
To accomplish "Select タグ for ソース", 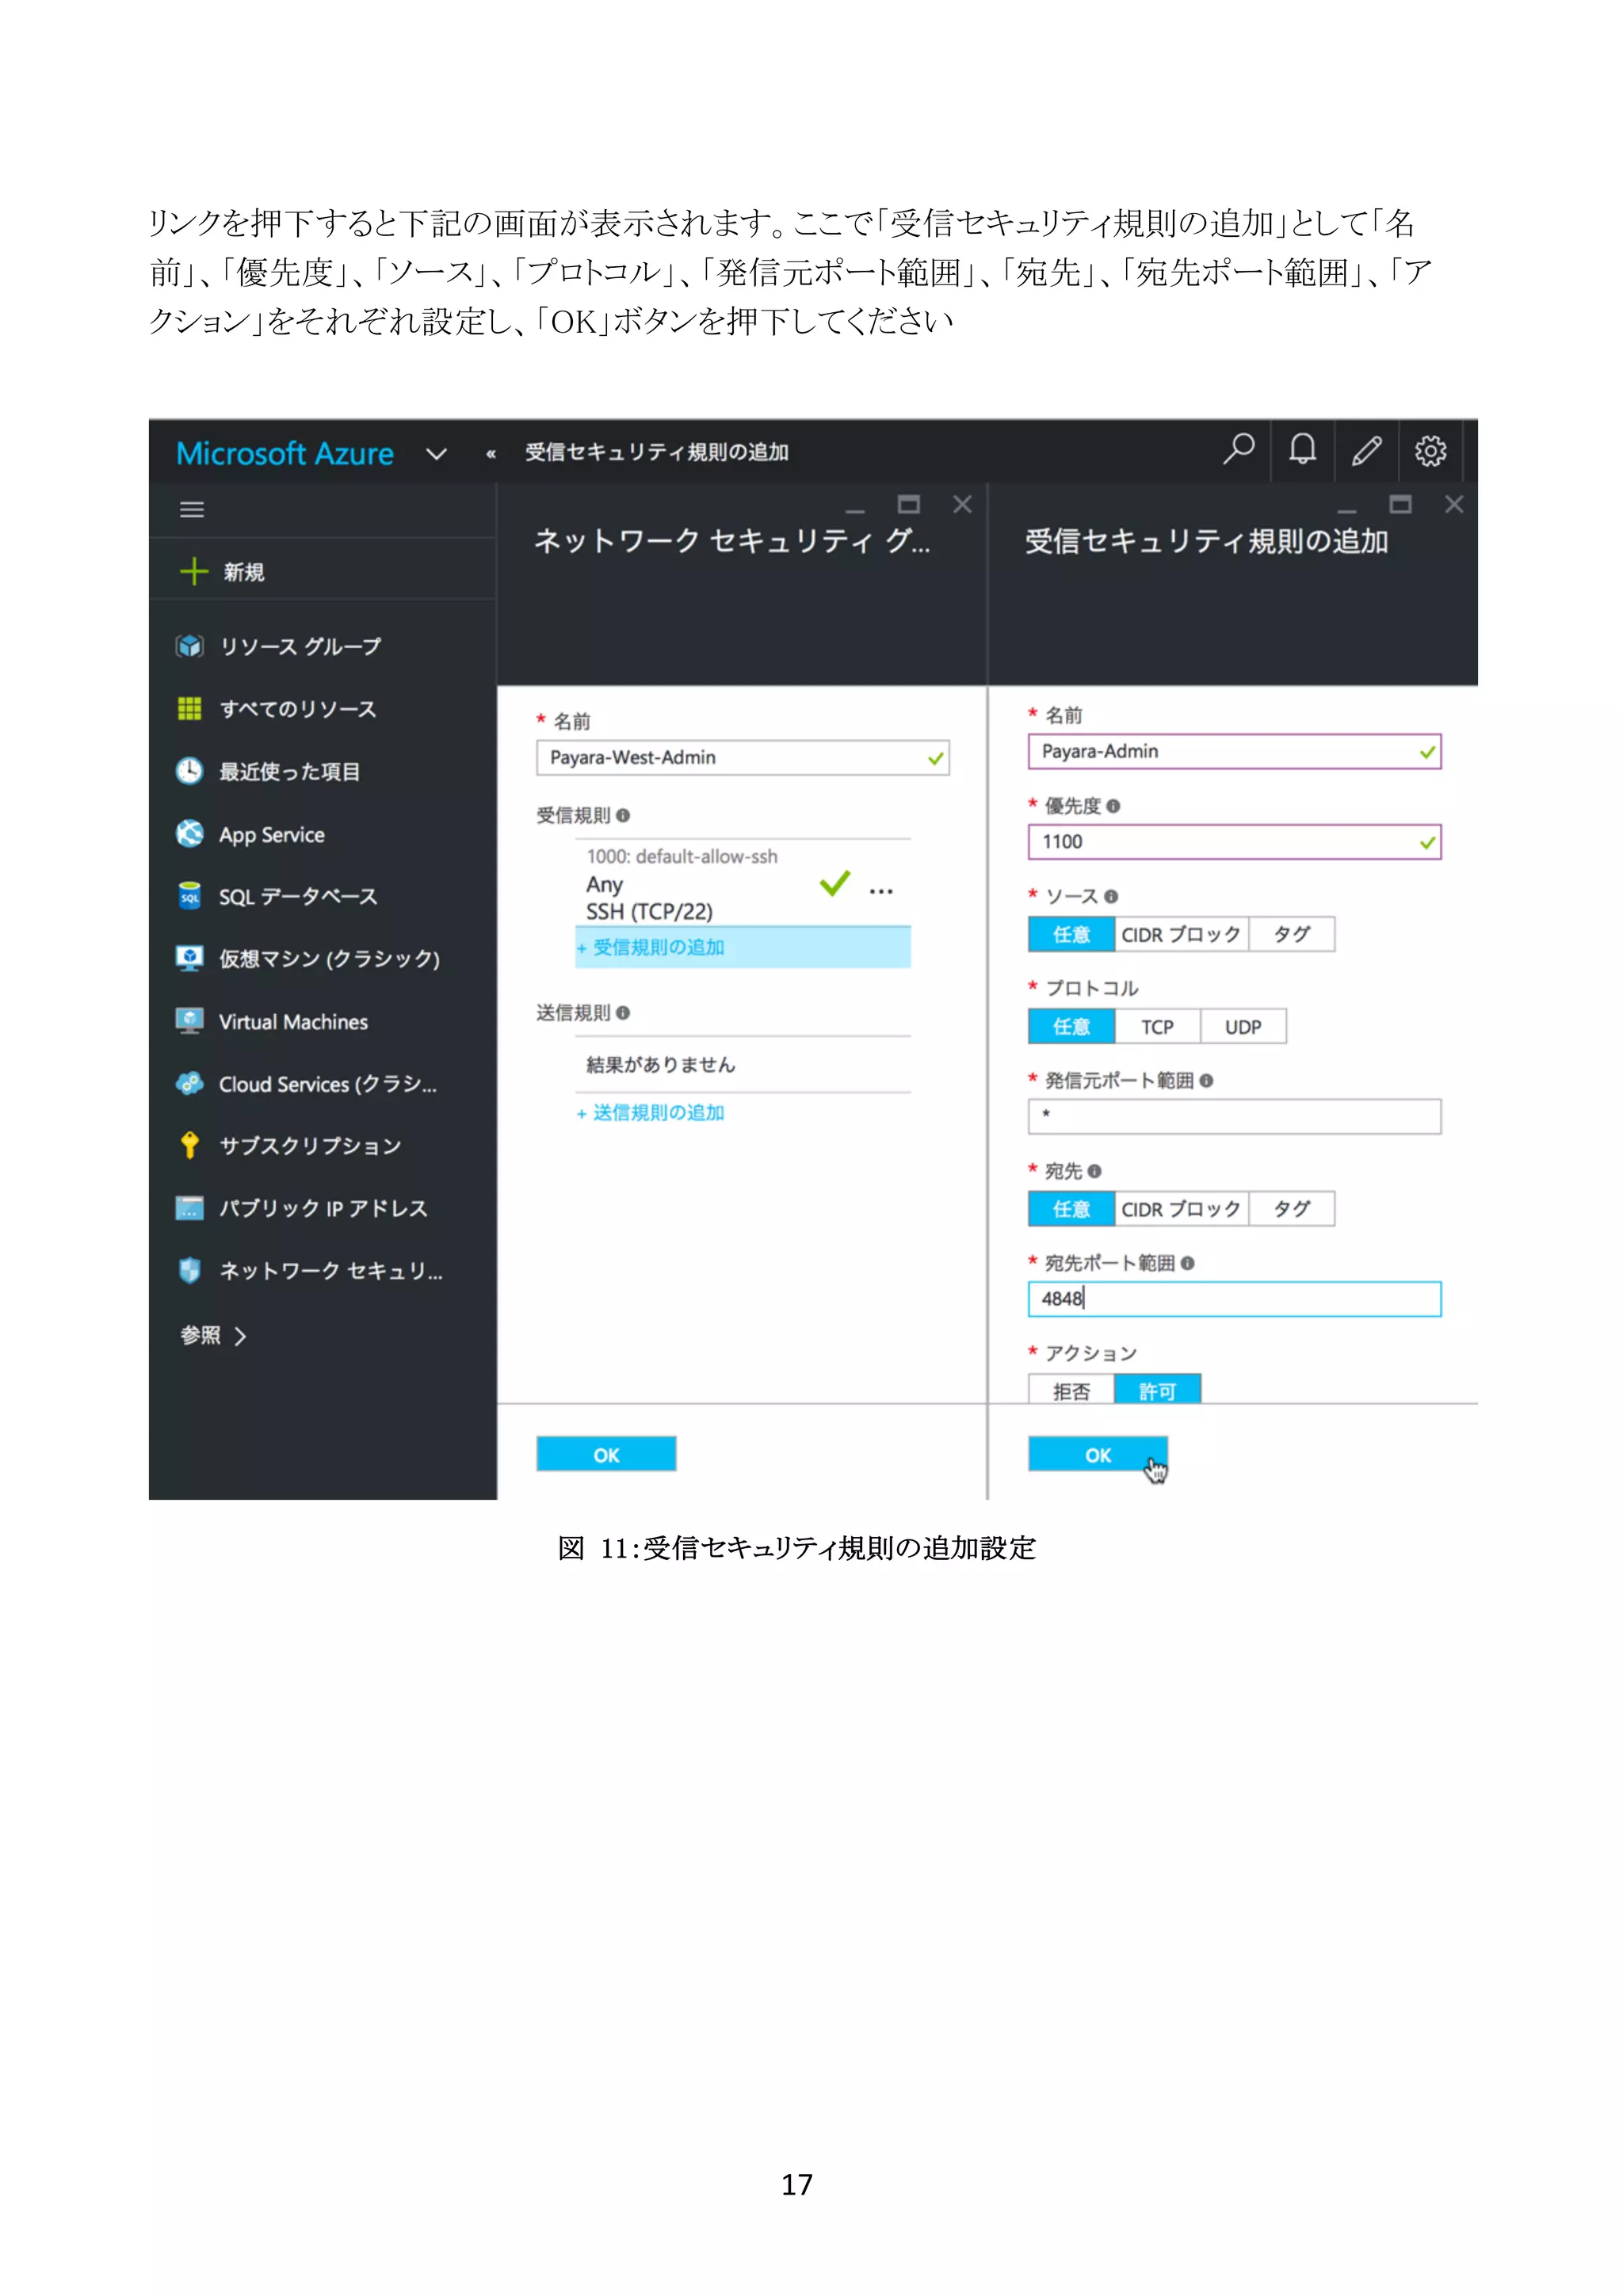I will point(1291,934).
